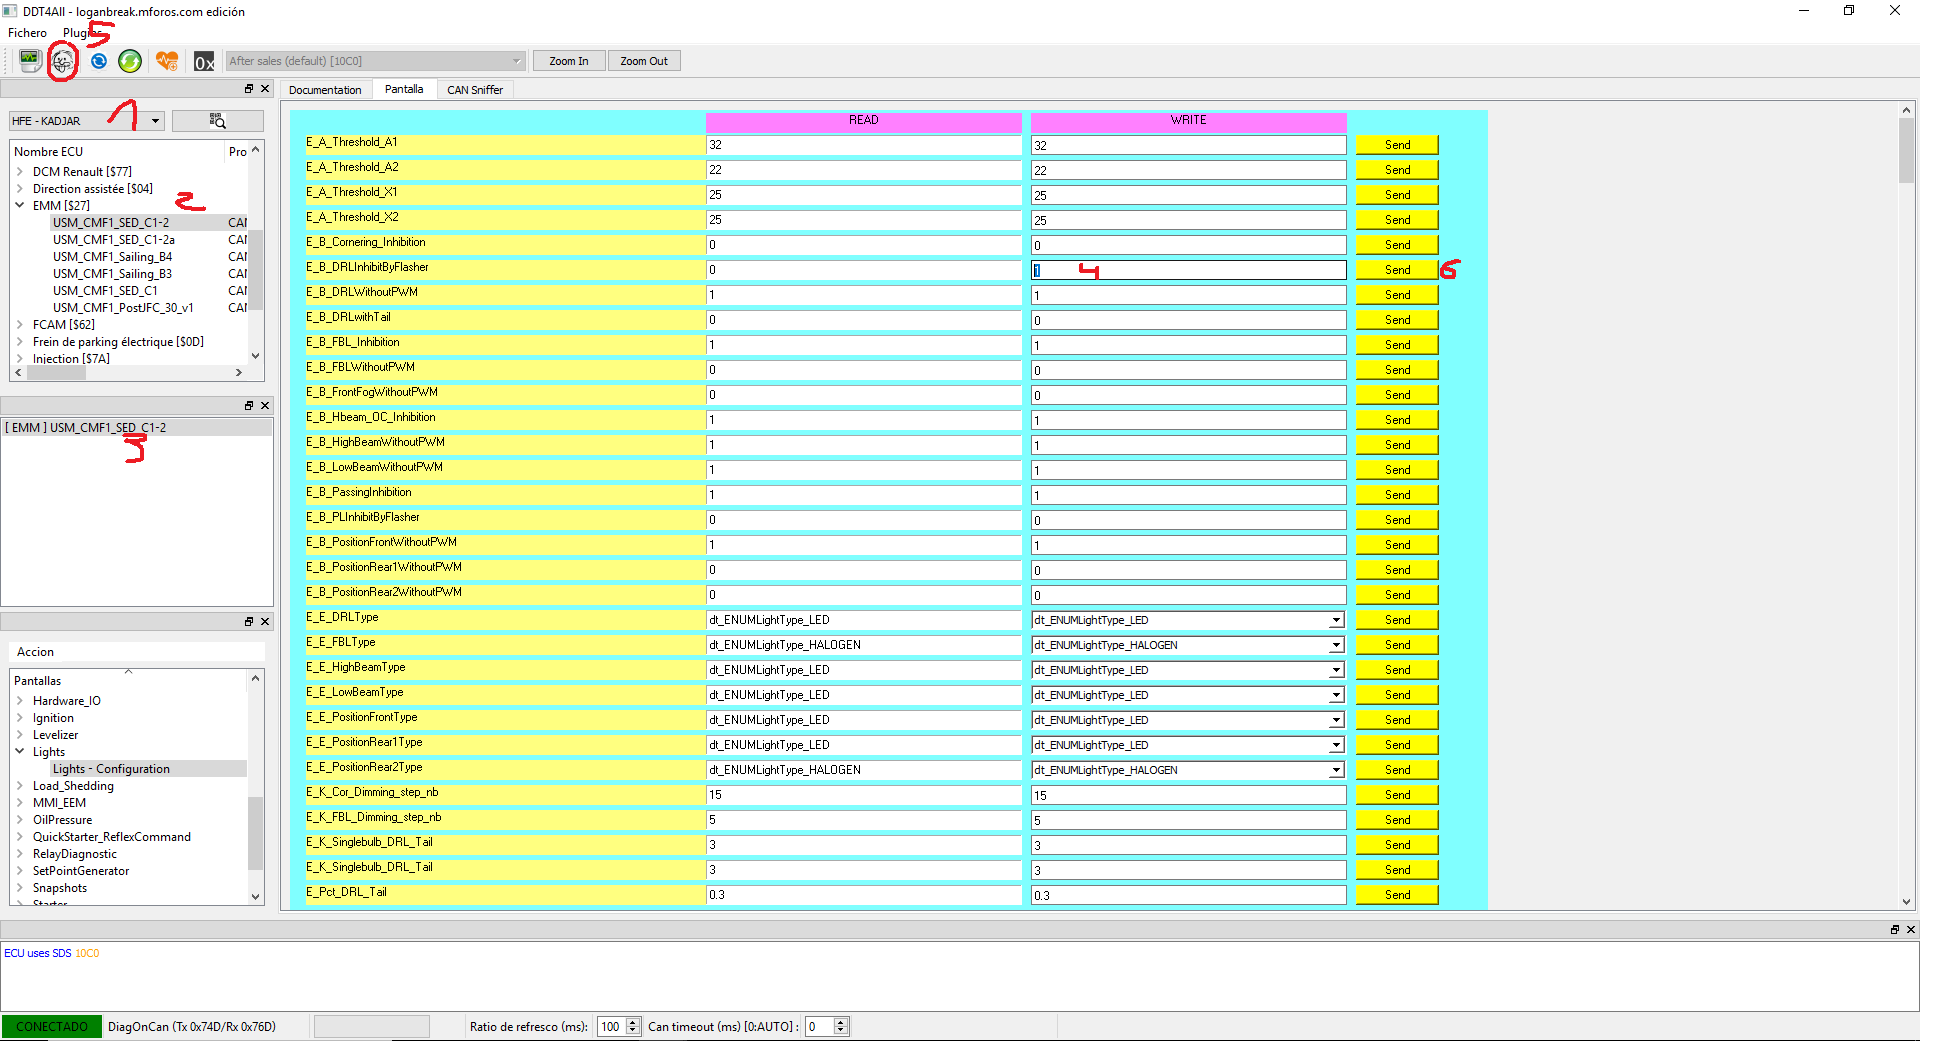The width and height of the screenshot is (1942, 1041).
Task: Close the panel listing [ EMM ] USM_CMF1_SED_C1-2
Action: coord(265,405)
